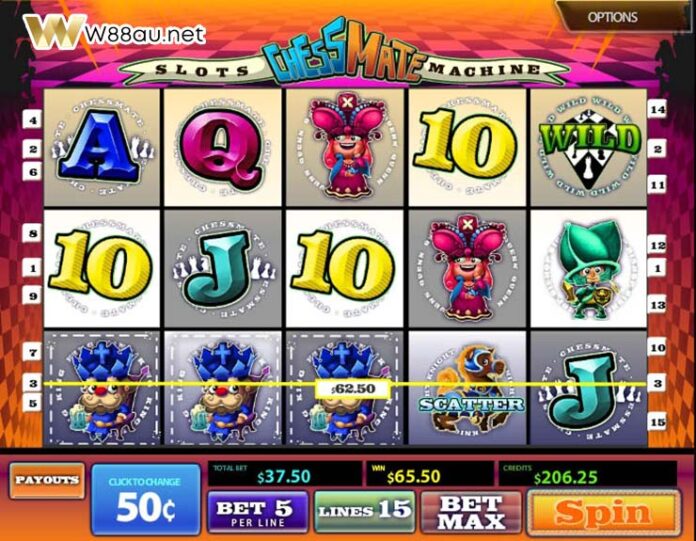The width and height of the screenshot is (696, 541).
Task: Click the BET MAX button
Action: coord(471,512)
